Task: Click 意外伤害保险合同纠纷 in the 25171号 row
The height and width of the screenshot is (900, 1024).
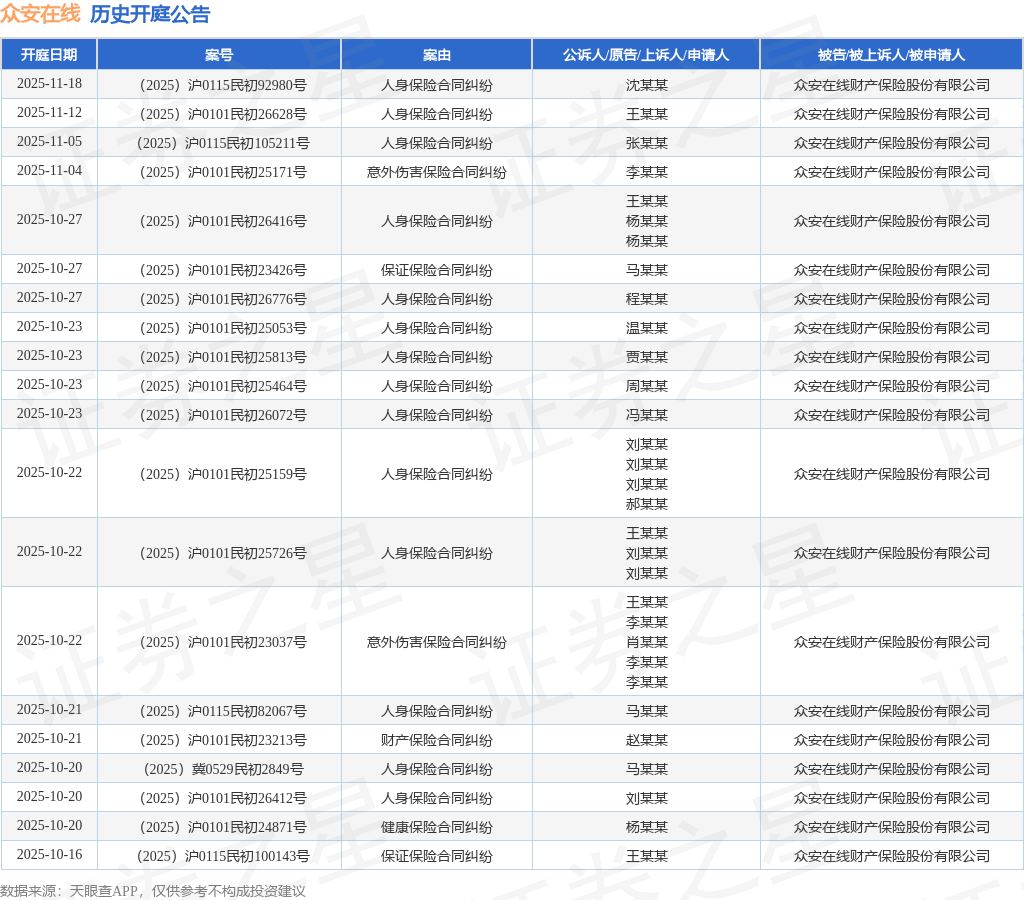Action: click(x=436, y=172)
